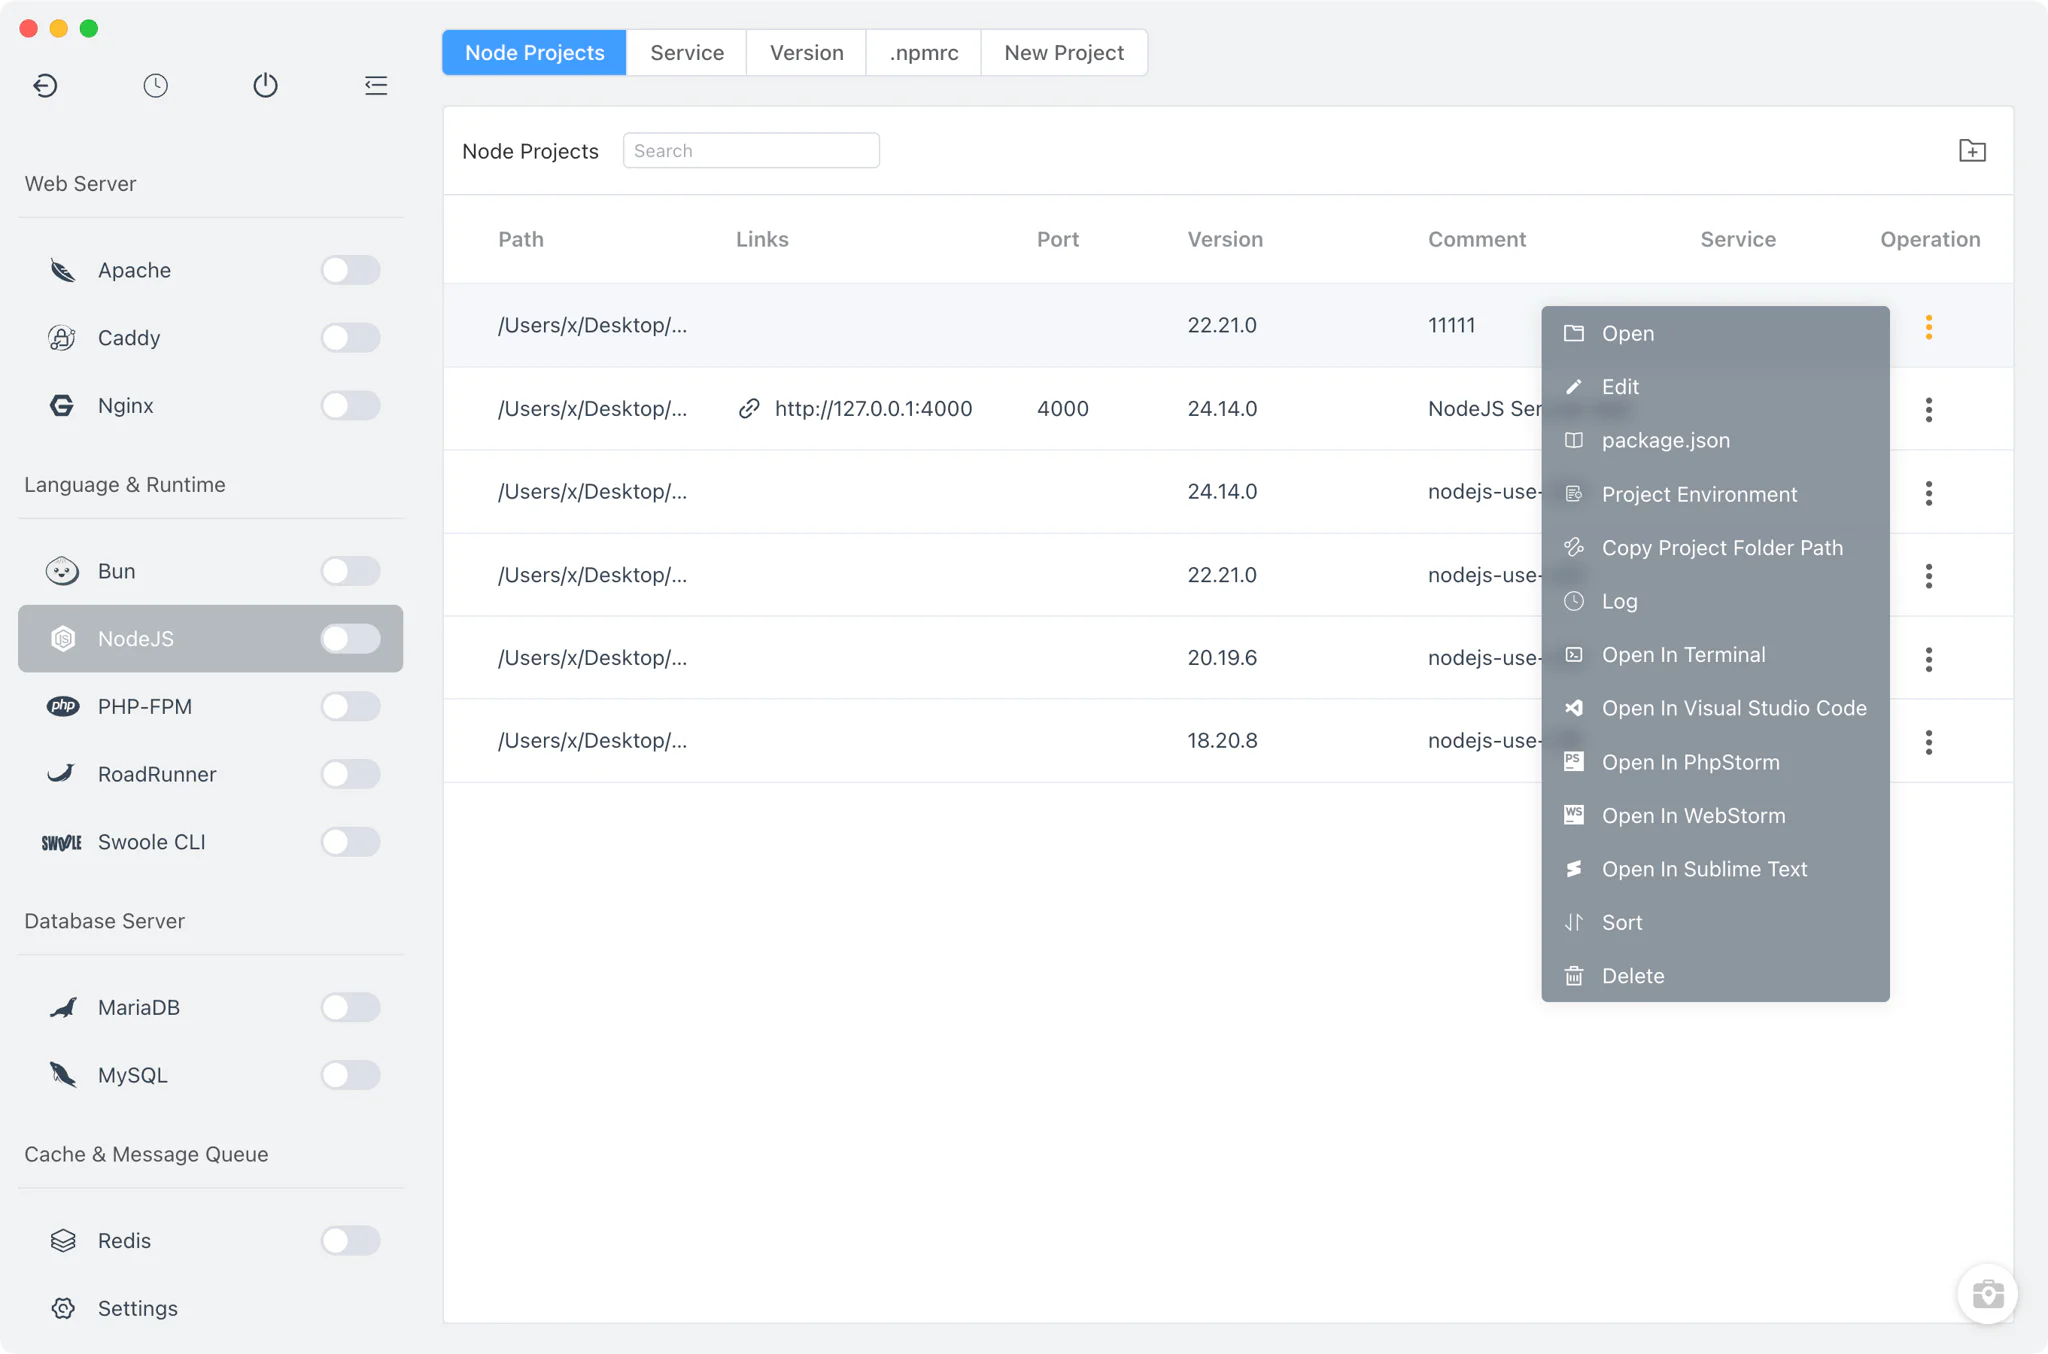
Task: Click the version 22.21.0 cell in first row
Action: pos(1222,325)
